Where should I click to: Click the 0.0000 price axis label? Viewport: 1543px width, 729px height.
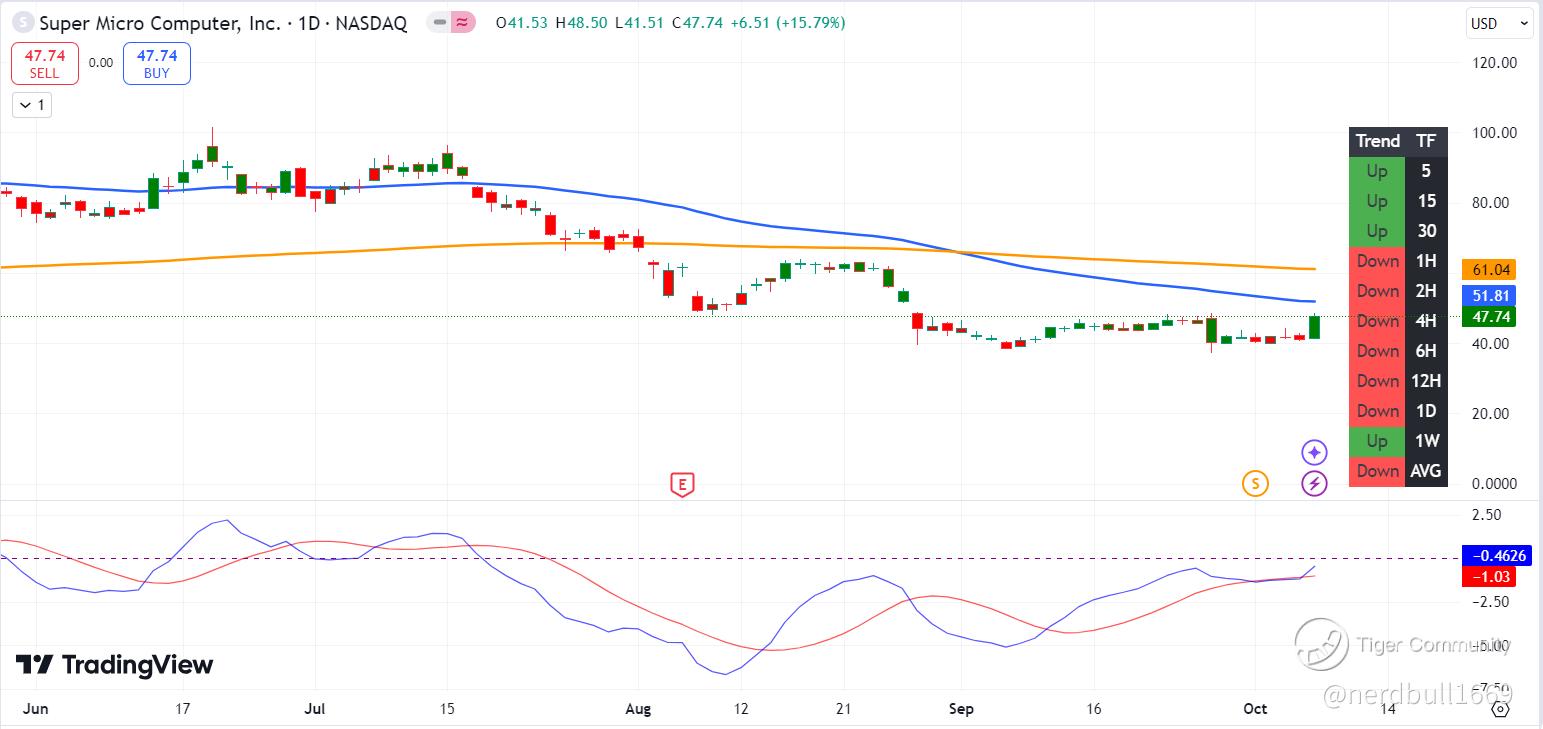1496,484
